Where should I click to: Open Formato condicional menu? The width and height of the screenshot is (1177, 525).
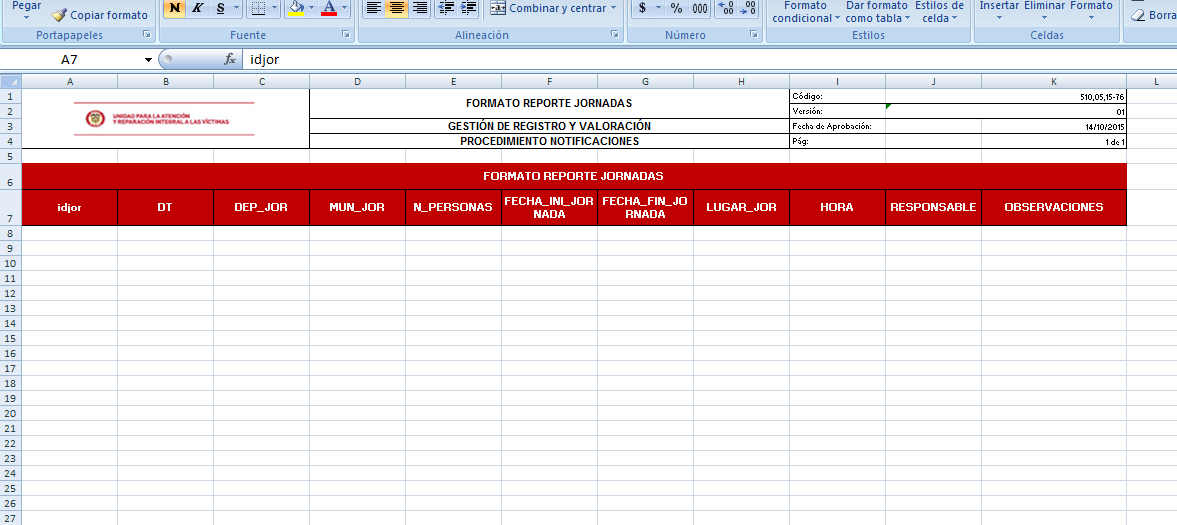pyautogui.click(x=805, y=11)
